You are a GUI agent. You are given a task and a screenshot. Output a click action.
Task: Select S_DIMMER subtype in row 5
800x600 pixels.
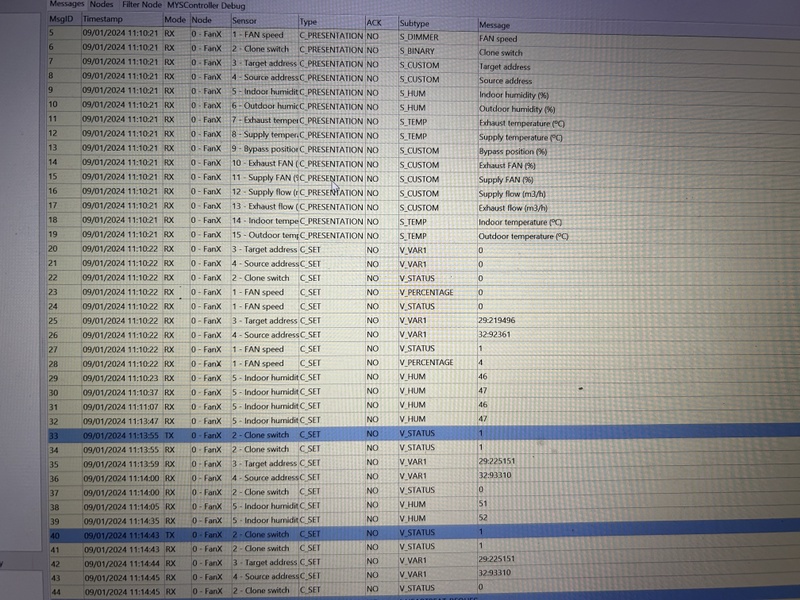click(419, 37)
